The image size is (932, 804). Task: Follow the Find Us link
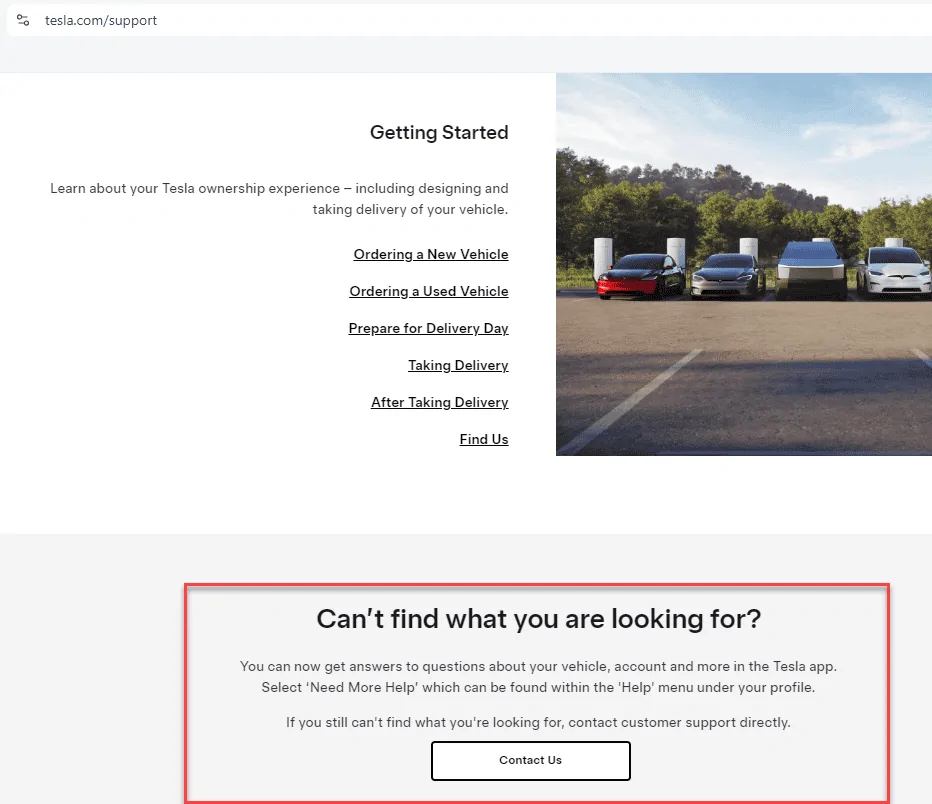click(x=484, y=439)
